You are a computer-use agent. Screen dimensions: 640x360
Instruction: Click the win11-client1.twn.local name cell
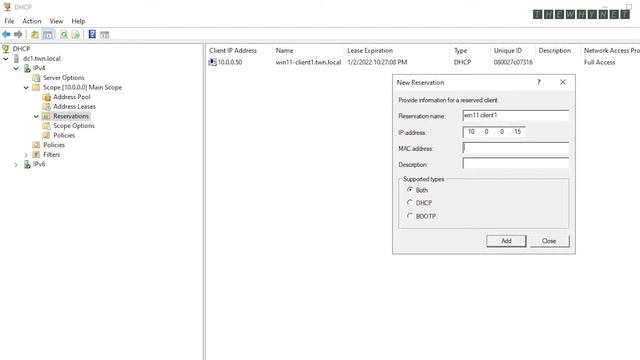tap(308, 62)
